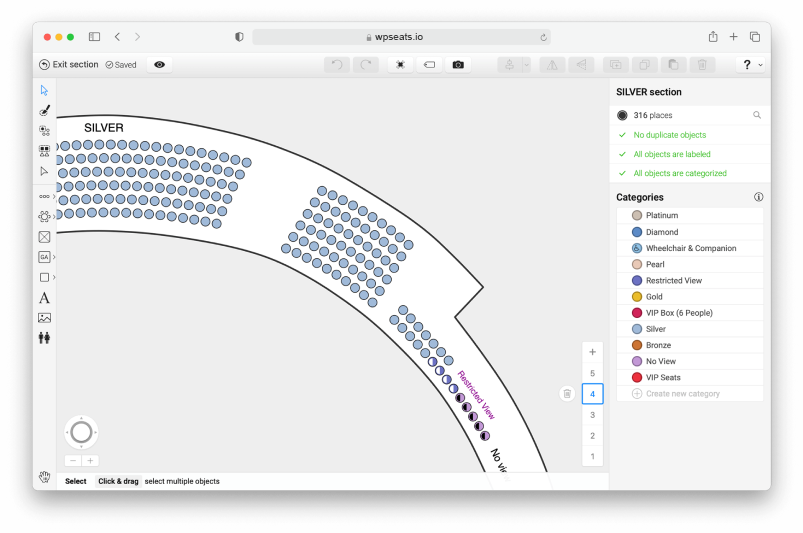The width and height of the screenshot is (803, 533).
Task: Click the paste toolbar icon
Action: click(x=673, y=65)
